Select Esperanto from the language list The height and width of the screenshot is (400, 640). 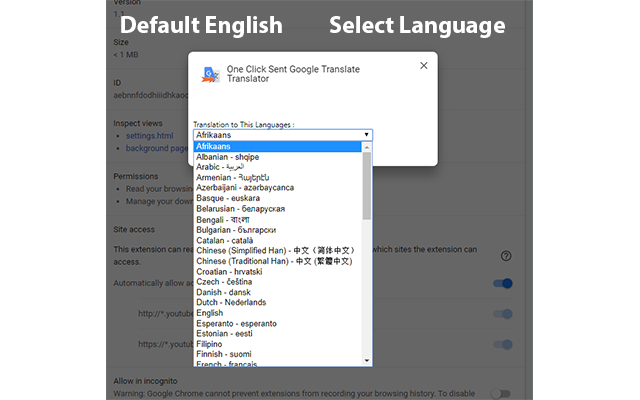tap(236, 323)
